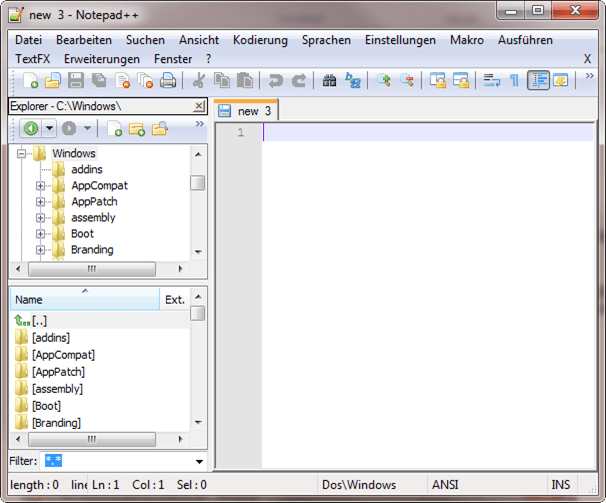Close the Explorer panel
The height and width of the screenshot is (503, 606).
199,106
